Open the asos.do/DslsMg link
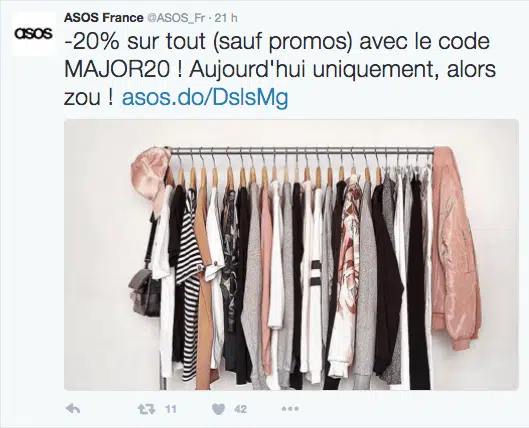 click(x=205, y=98)
